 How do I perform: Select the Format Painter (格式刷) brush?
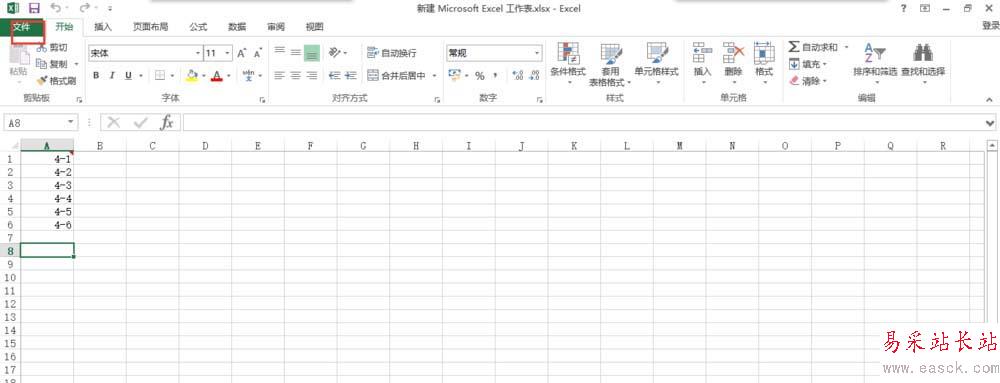click(x=56, y=81)
